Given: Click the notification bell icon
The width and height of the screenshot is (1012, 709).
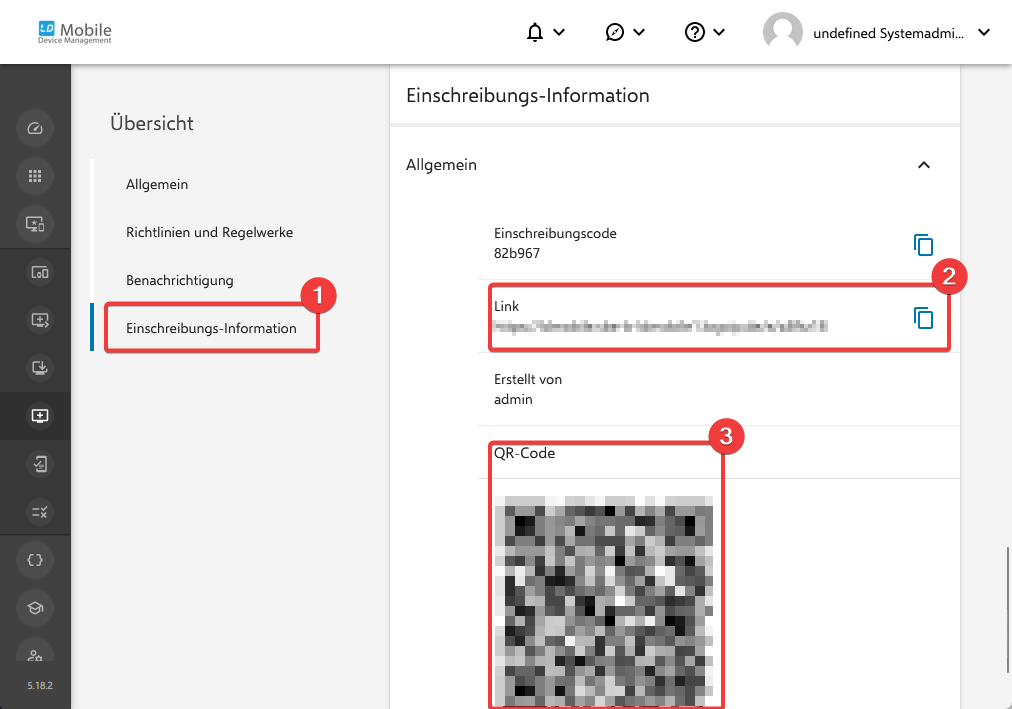Looking at the screenshot, I should pos(534,32).
